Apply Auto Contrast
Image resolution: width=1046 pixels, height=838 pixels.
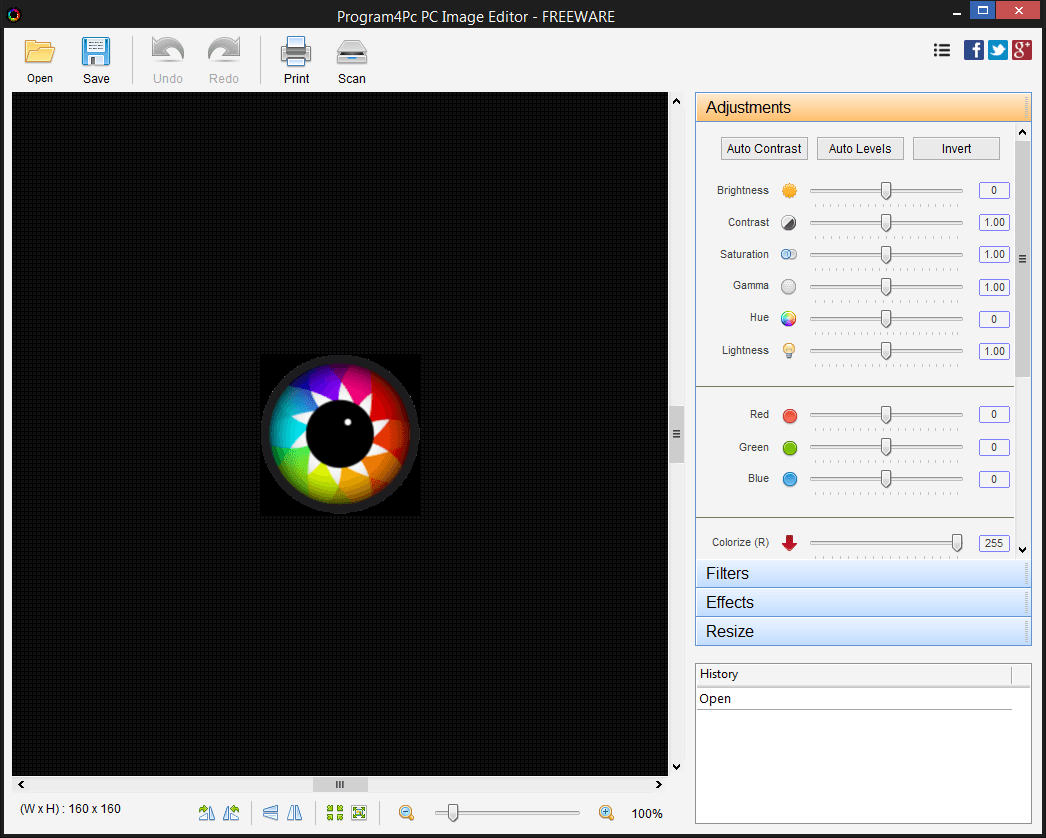[764, 149]
